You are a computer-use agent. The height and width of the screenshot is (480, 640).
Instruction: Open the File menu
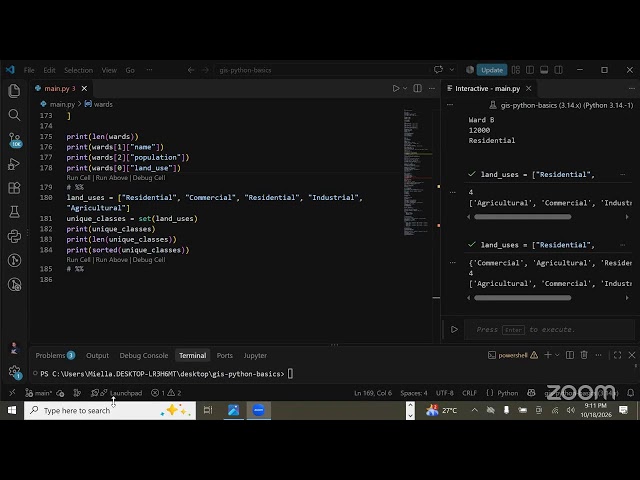tap(29, 70)
